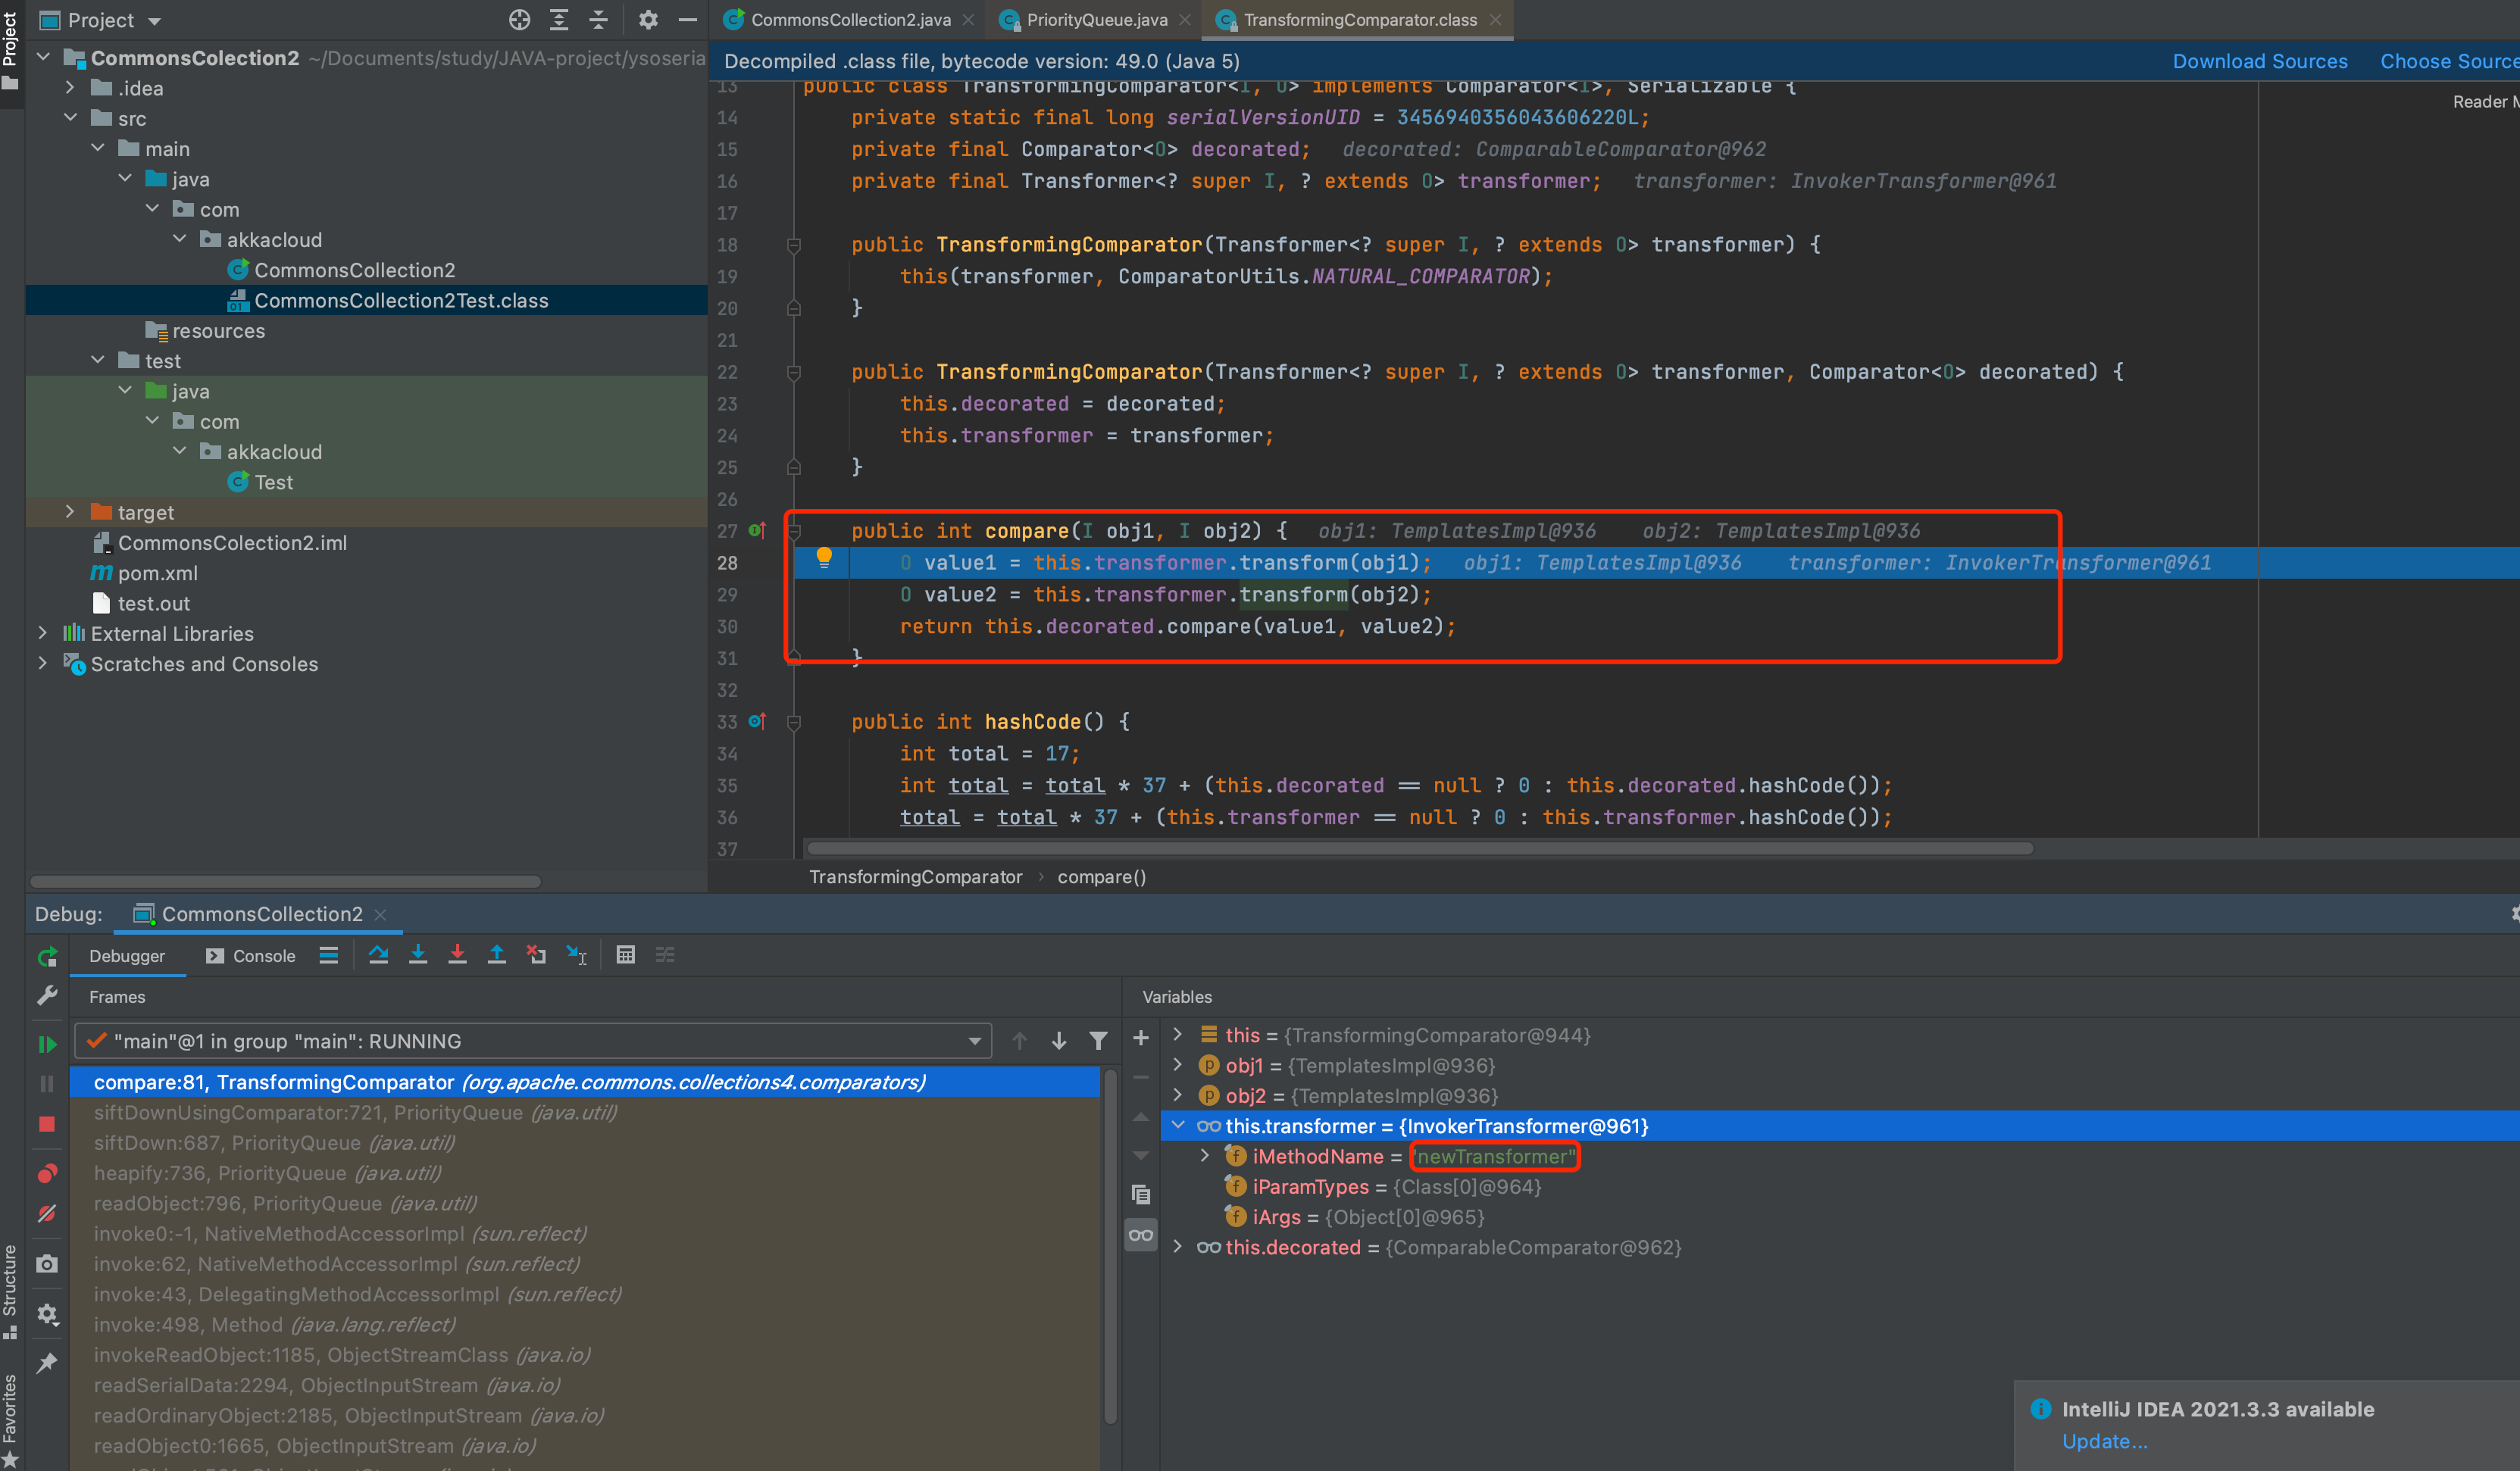This screenshot has width=2520, height=1471.
Task: Close the PriorityQueue.java tab
Action: 1185,20
